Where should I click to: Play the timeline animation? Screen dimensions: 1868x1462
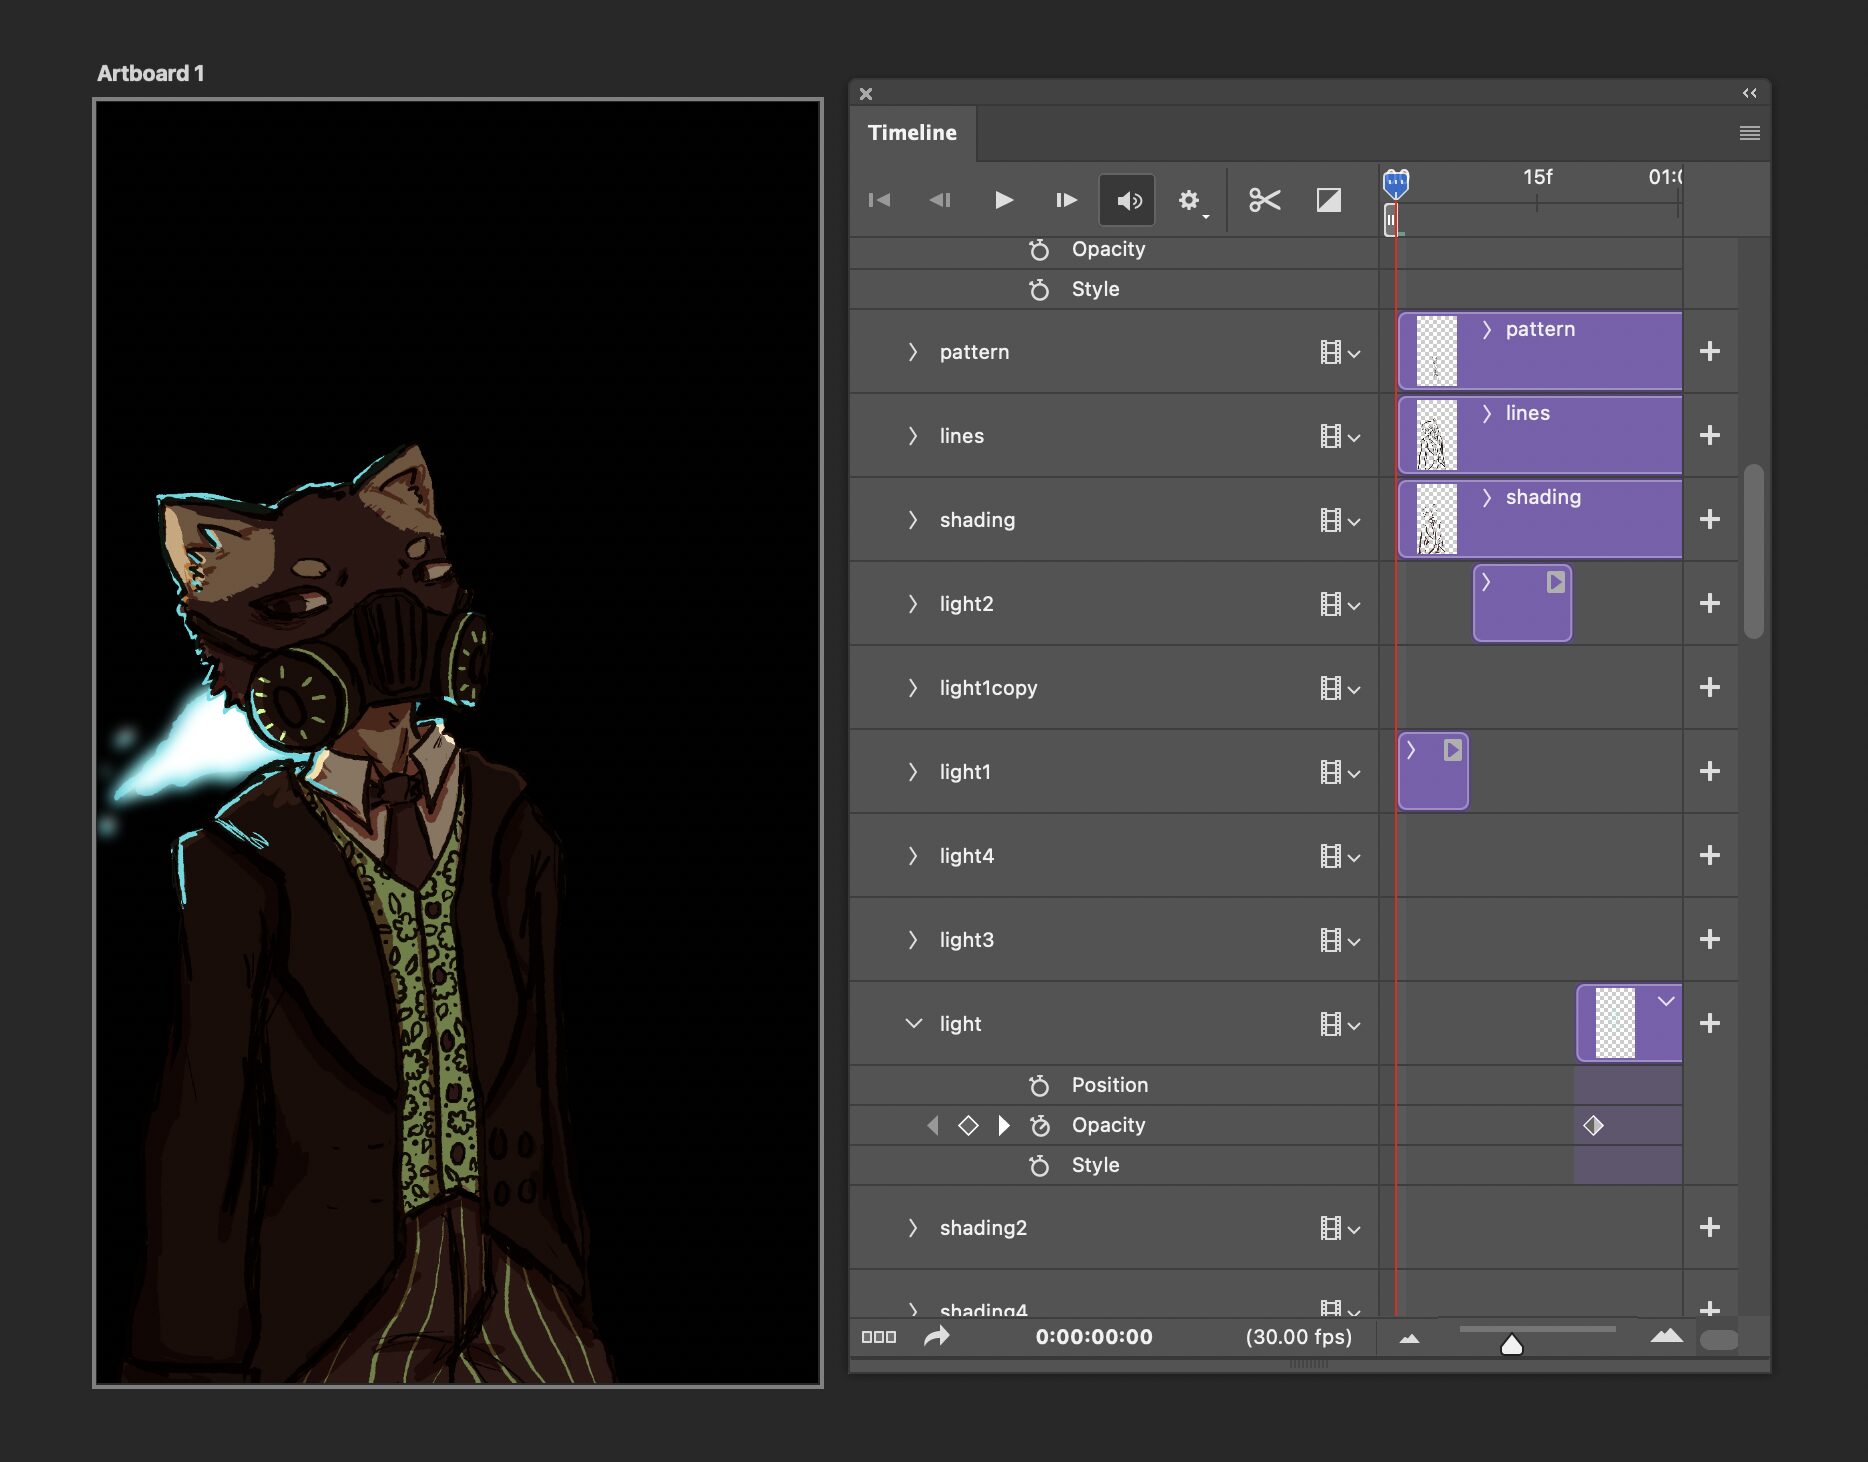1004,200
